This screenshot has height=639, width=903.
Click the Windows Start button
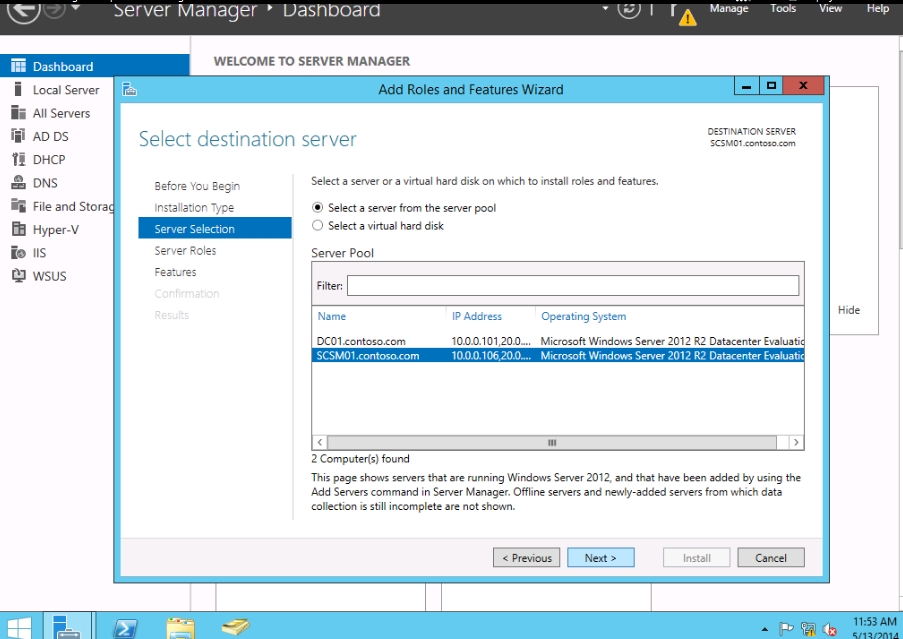tap(20, 628)
